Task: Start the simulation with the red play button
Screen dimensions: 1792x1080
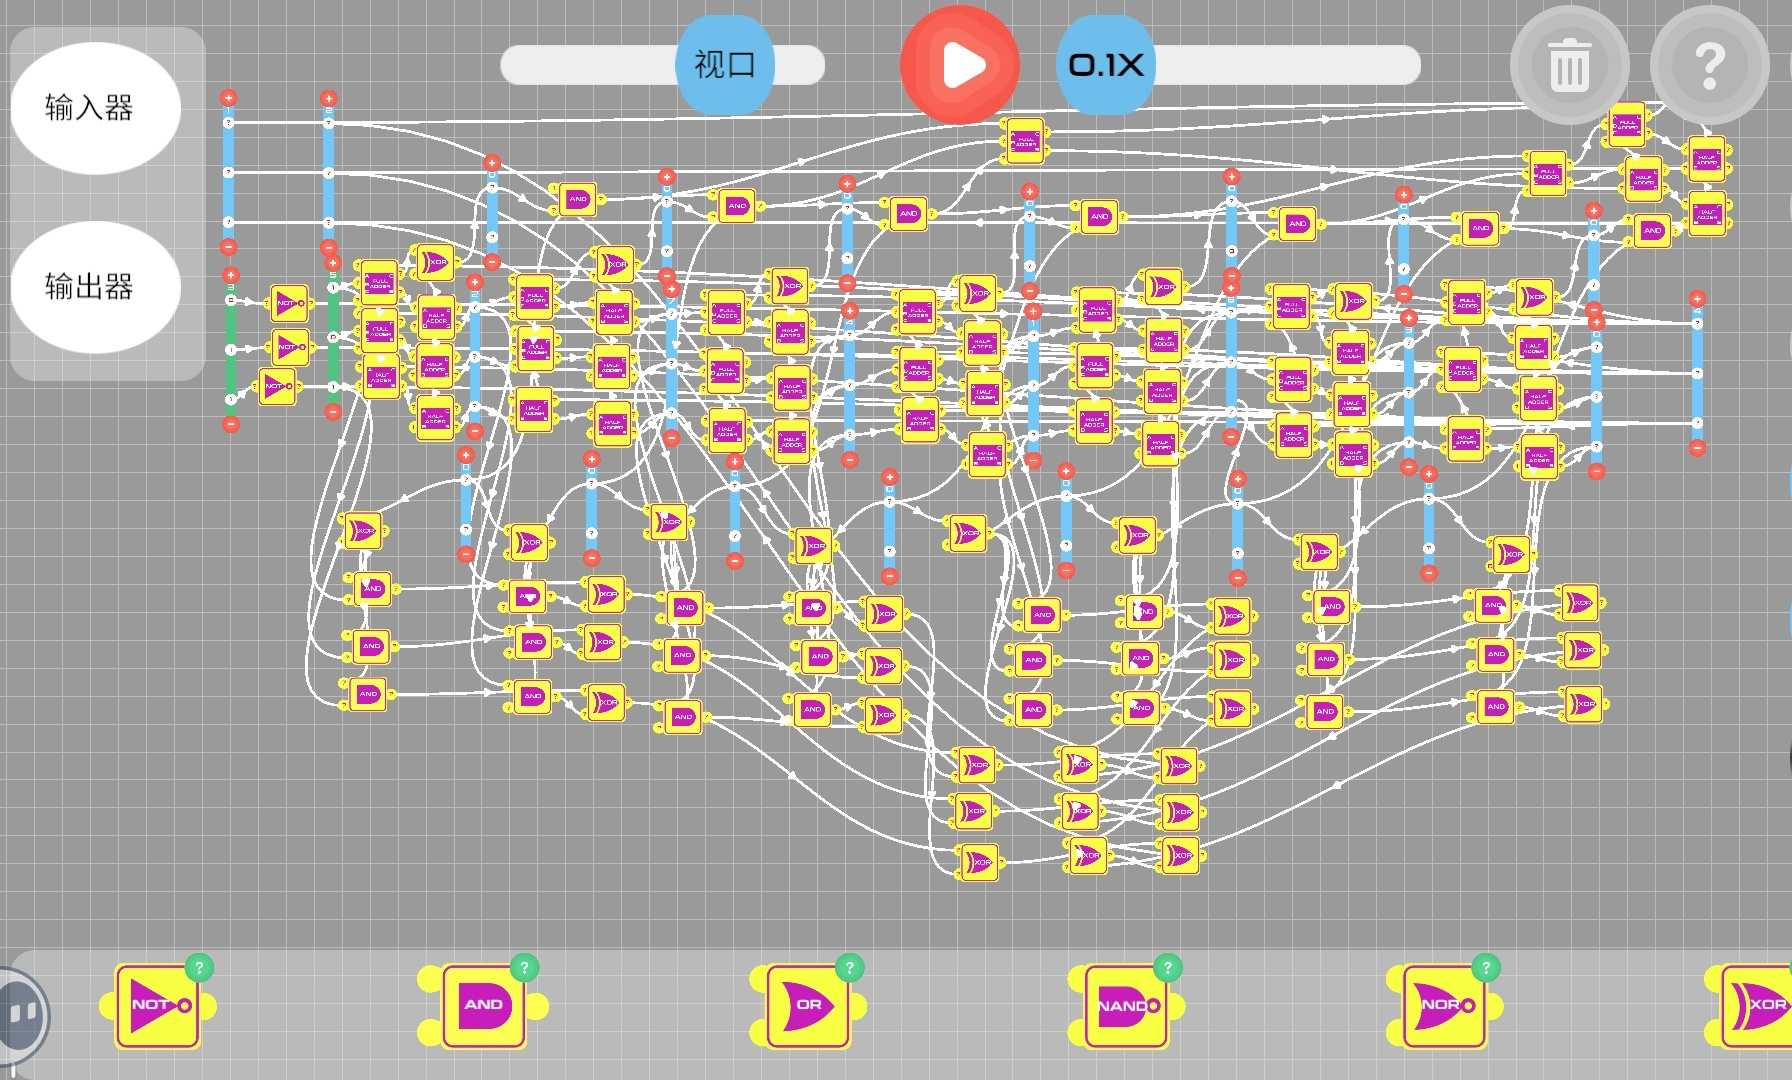Action: coord(960,65)
